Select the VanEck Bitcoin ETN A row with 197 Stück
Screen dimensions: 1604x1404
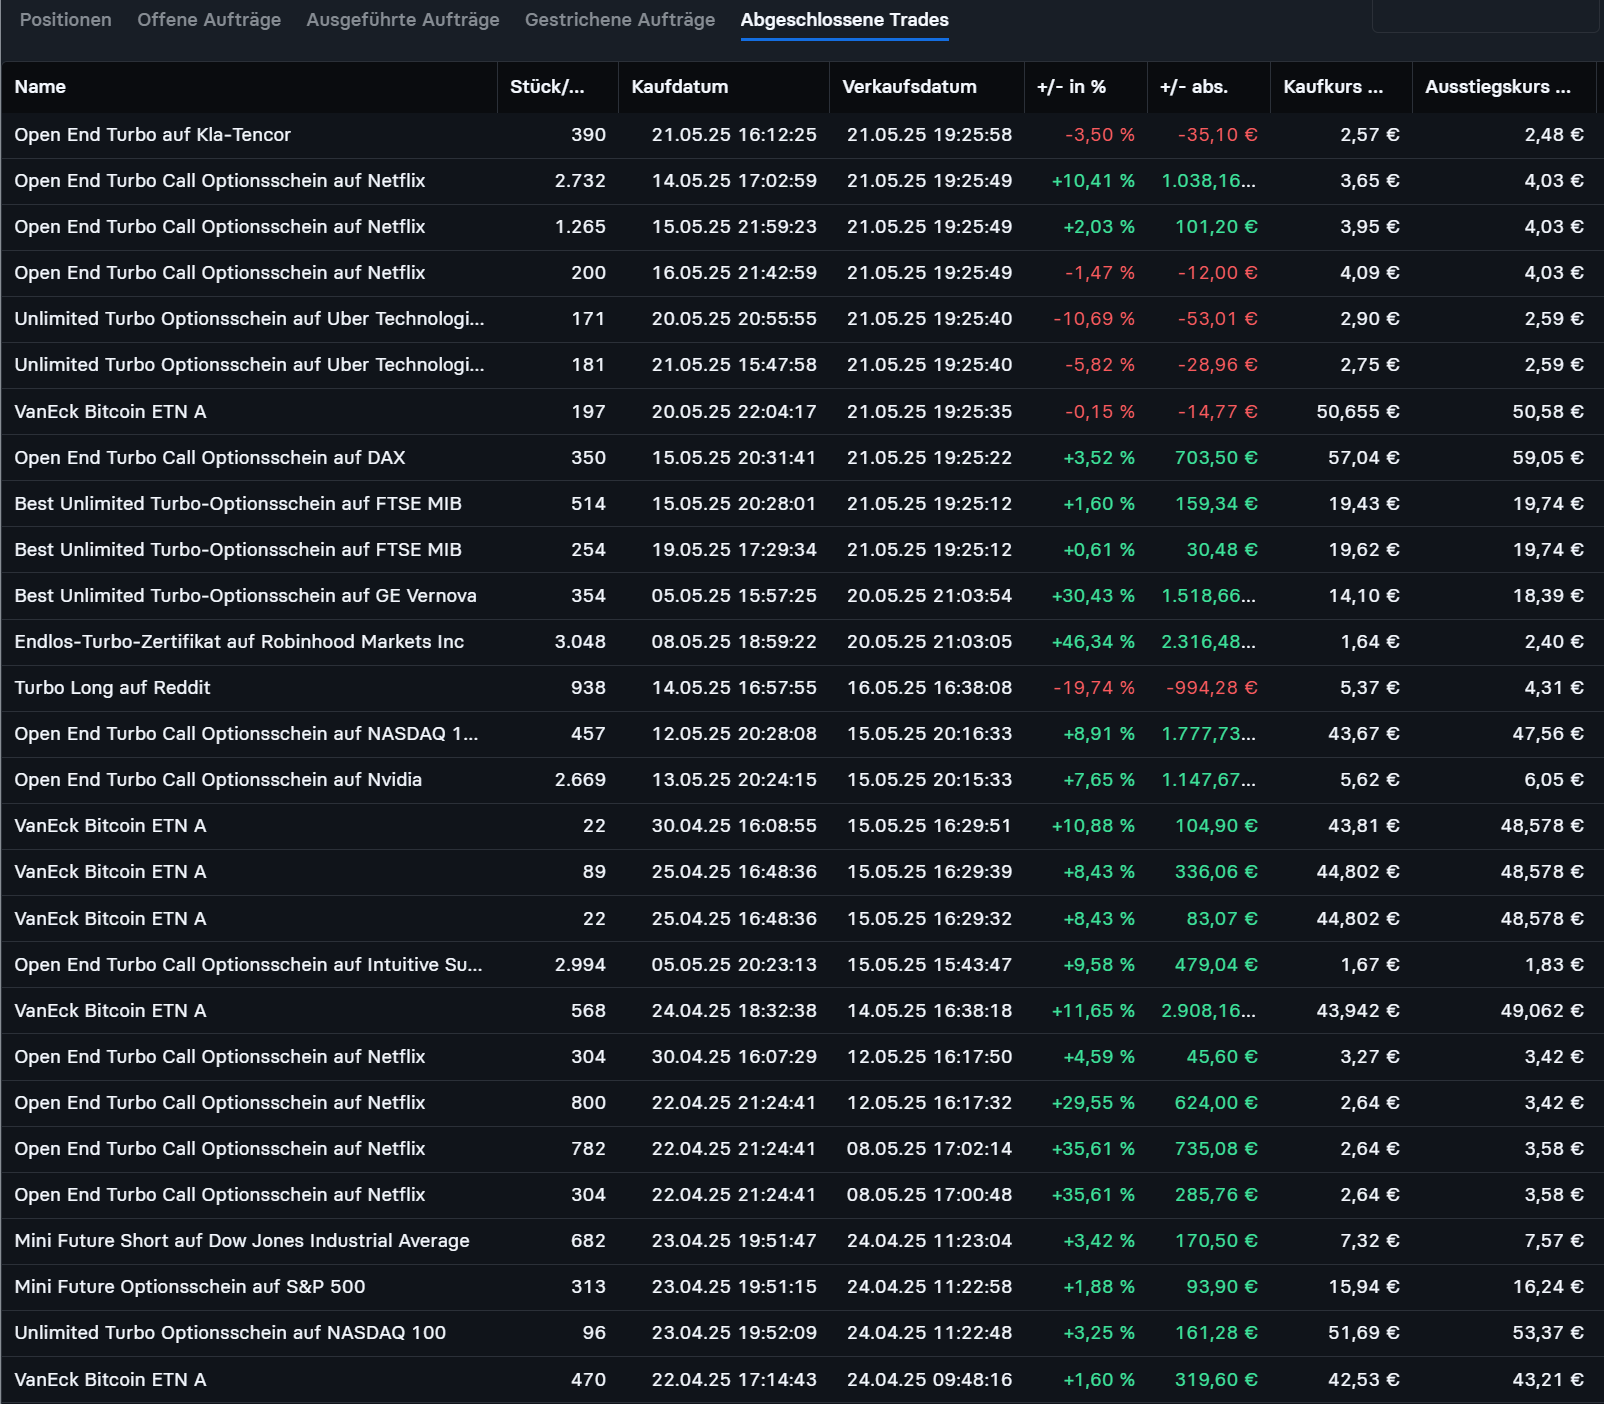click(x=802, y=411)
